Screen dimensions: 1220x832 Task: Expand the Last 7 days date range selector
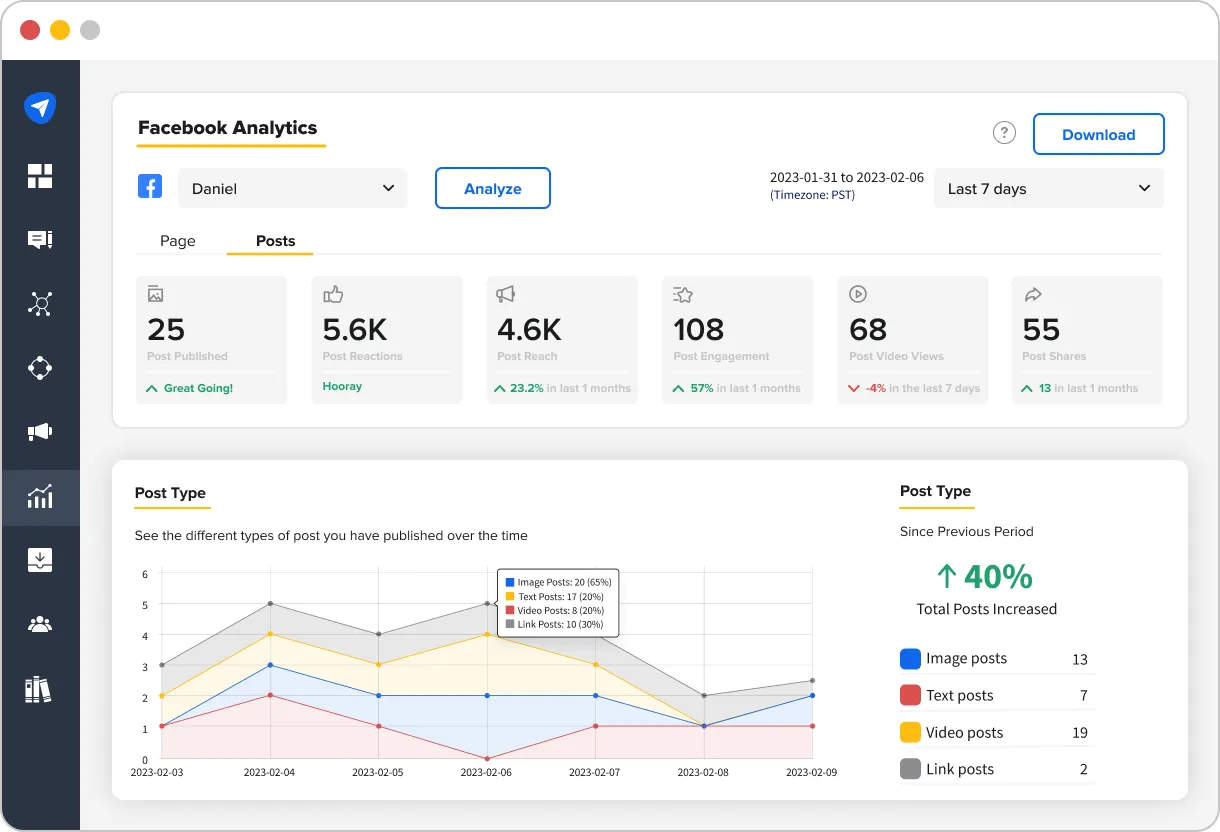tap(1048, 188)
